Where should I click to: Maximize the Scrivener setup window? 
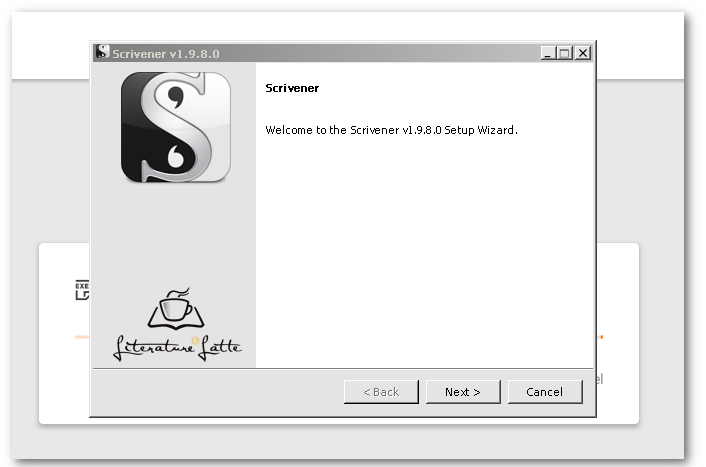coord(565,53)
